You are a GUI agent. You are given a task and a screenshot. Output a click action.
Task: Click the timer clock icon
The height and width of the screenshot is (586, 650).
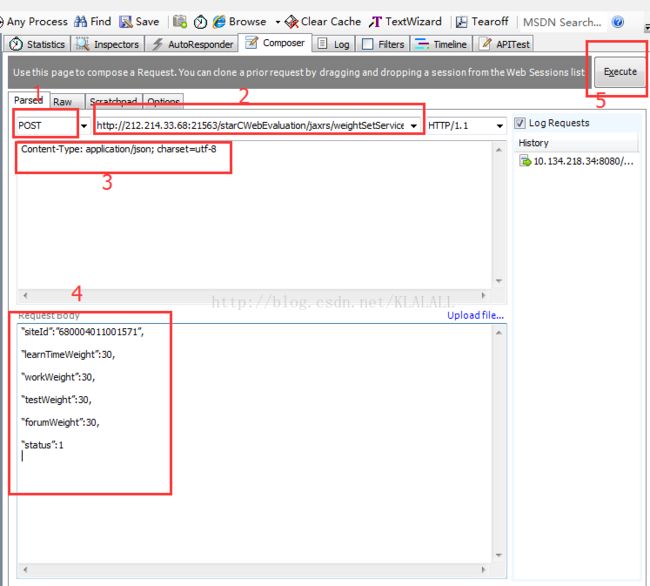(x=200, y=21)
